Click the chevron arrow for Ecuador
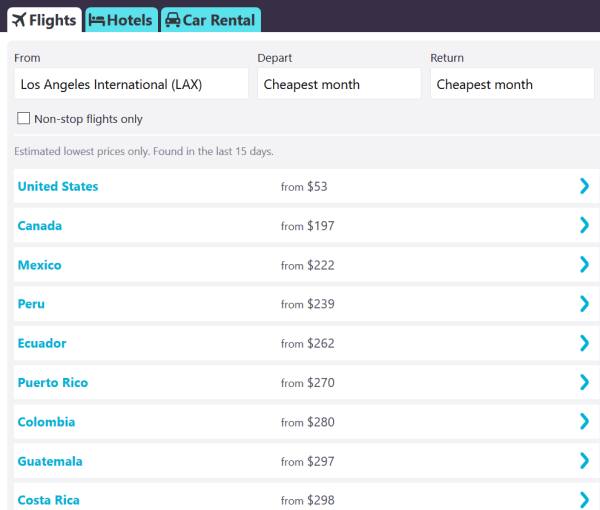The image size is (600, 510). [585, 343]
